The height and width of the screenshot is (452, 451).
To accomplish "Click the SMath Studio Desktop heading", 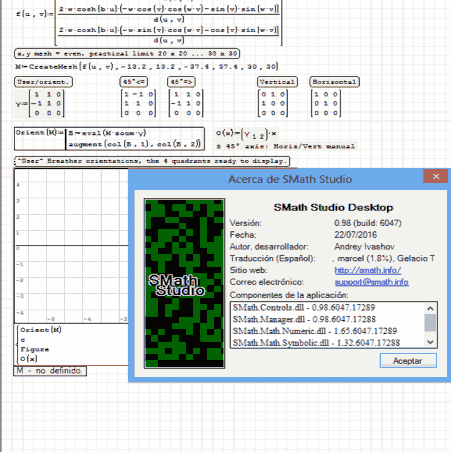I will pyautogui.click(x=333, y=207).
